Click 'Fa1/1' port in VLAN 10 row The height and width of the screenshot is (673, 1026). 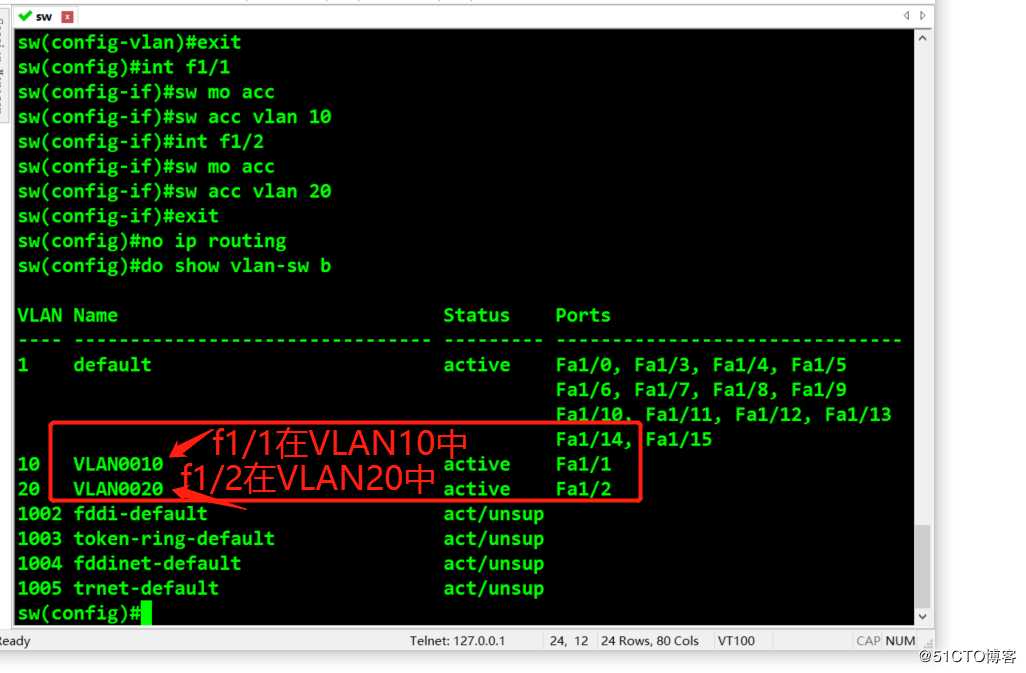(584, 464)
